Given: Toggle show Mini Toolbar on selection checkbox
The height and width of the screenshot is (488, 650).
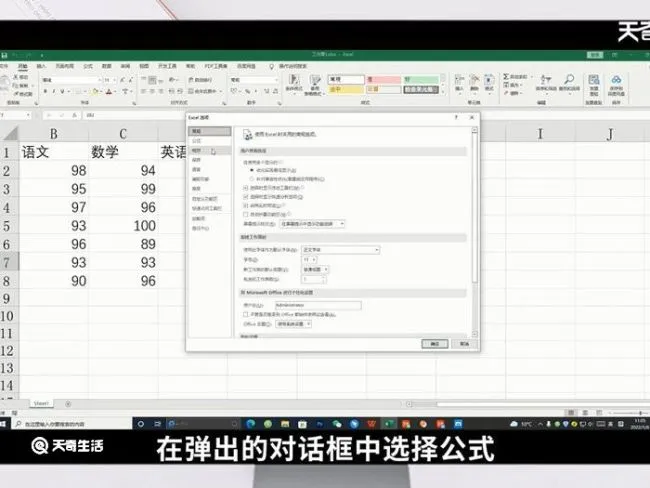Looking at the screenshot, I should 246,188.
